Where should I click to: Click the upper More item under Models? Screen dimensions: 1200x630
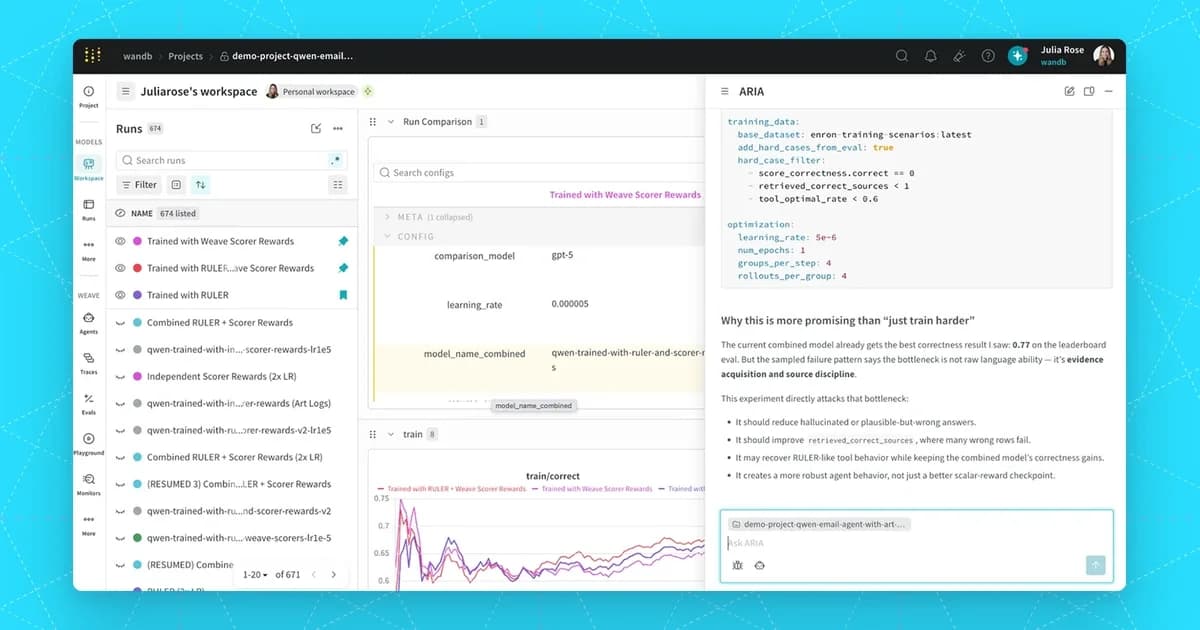coord(89,250)
